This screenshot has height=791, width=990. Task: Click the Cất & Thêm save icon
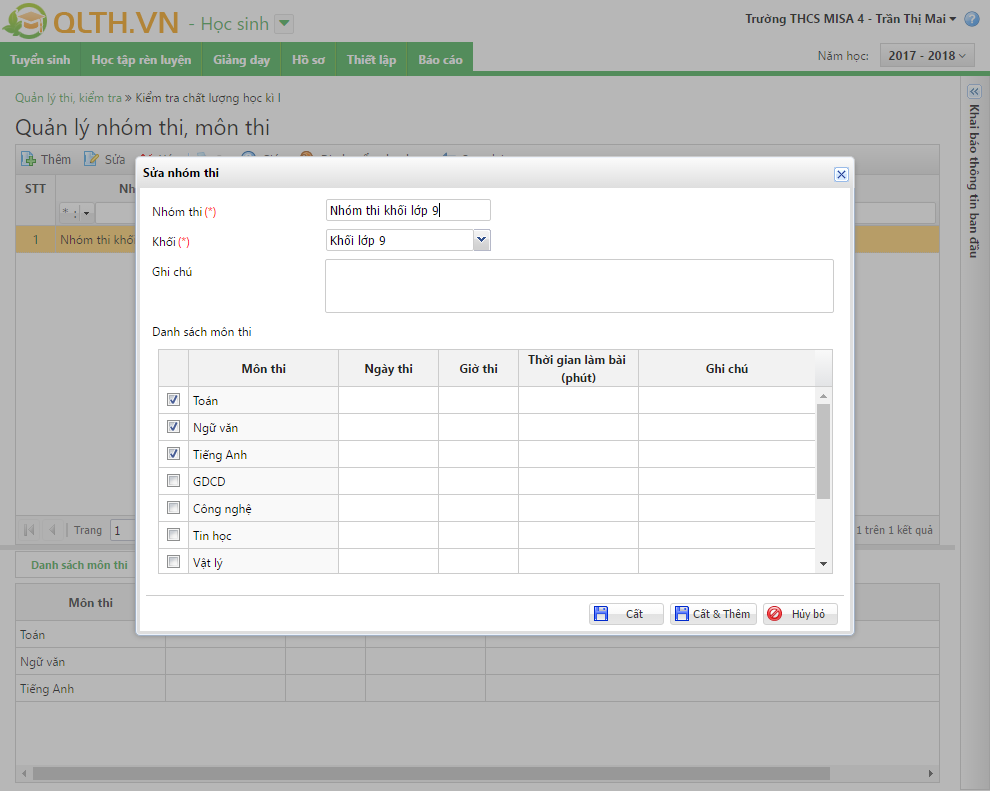(x=682, y=614)
